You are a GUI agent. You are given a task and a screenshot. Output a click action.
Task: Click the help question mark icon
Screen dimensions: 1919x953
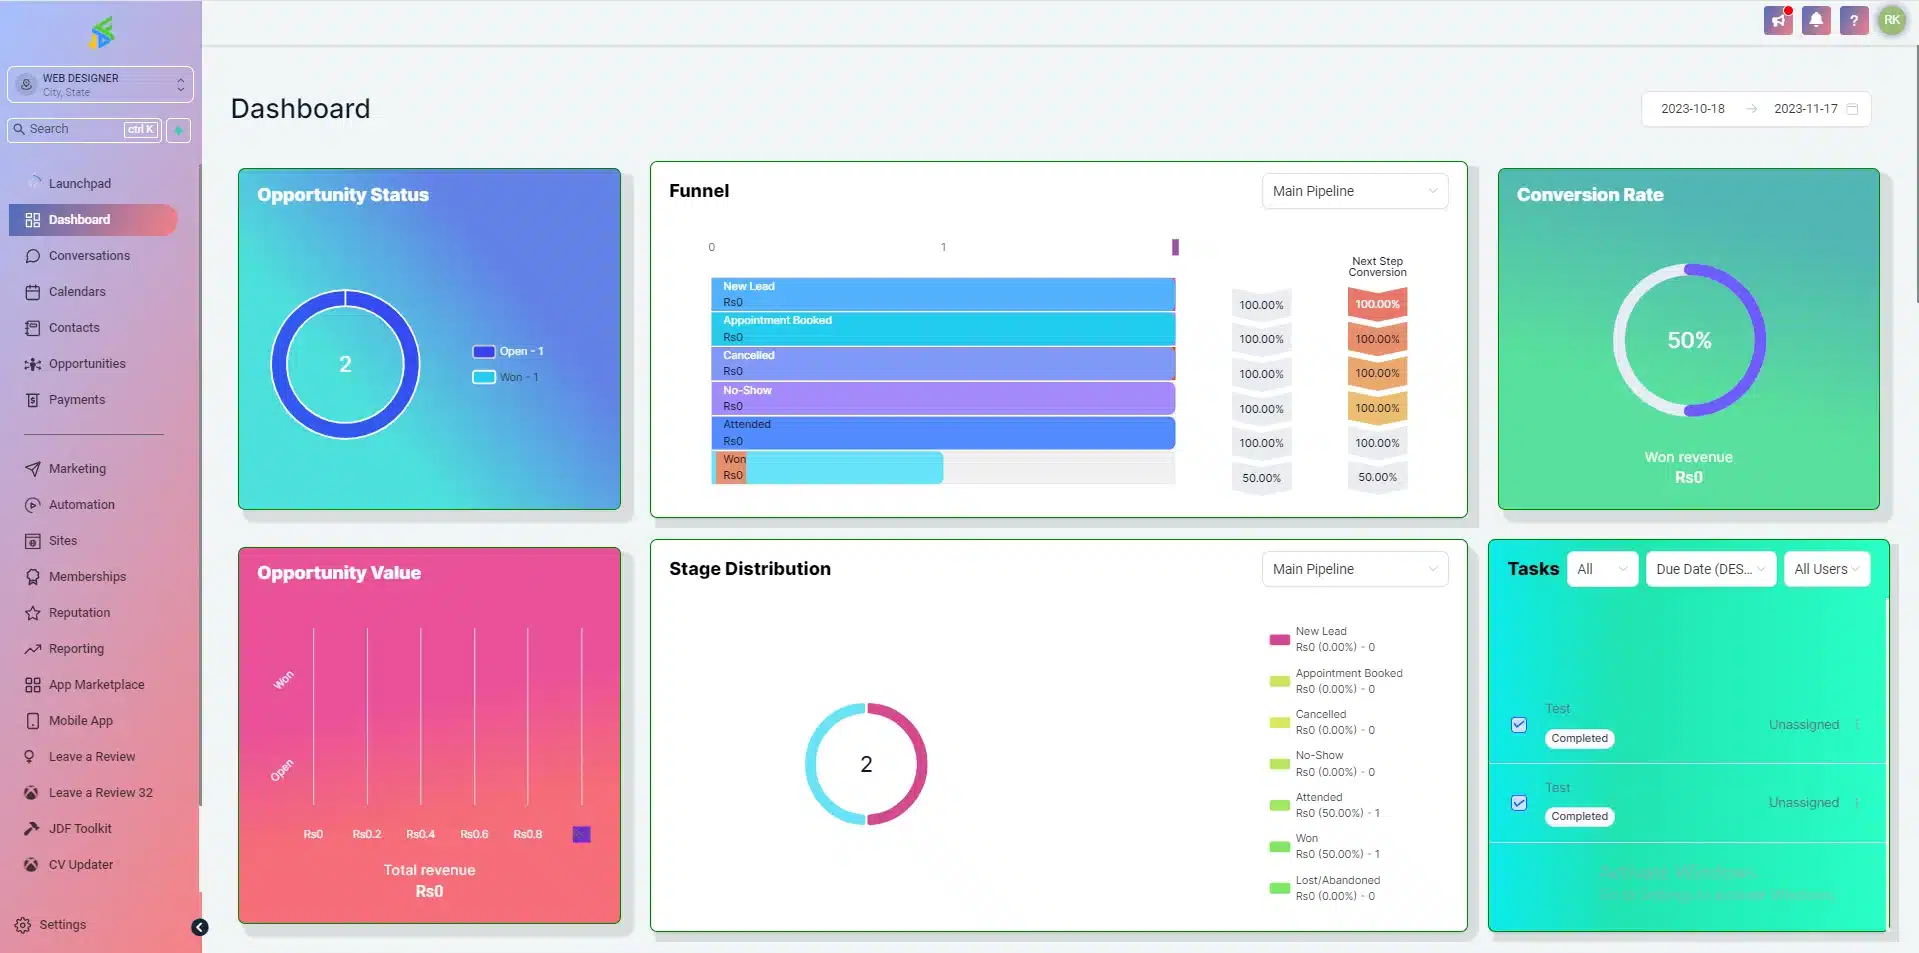coord(1853,20)
